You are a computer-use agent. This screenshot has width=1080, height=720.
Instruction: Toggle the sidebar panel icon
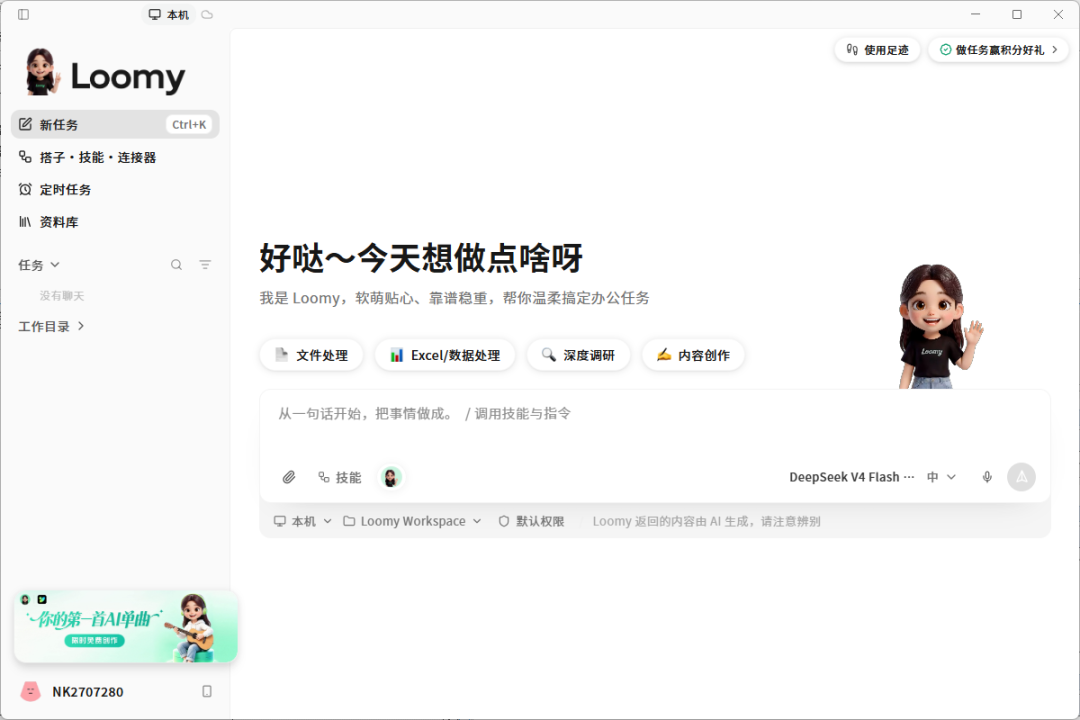pos(23,14)
